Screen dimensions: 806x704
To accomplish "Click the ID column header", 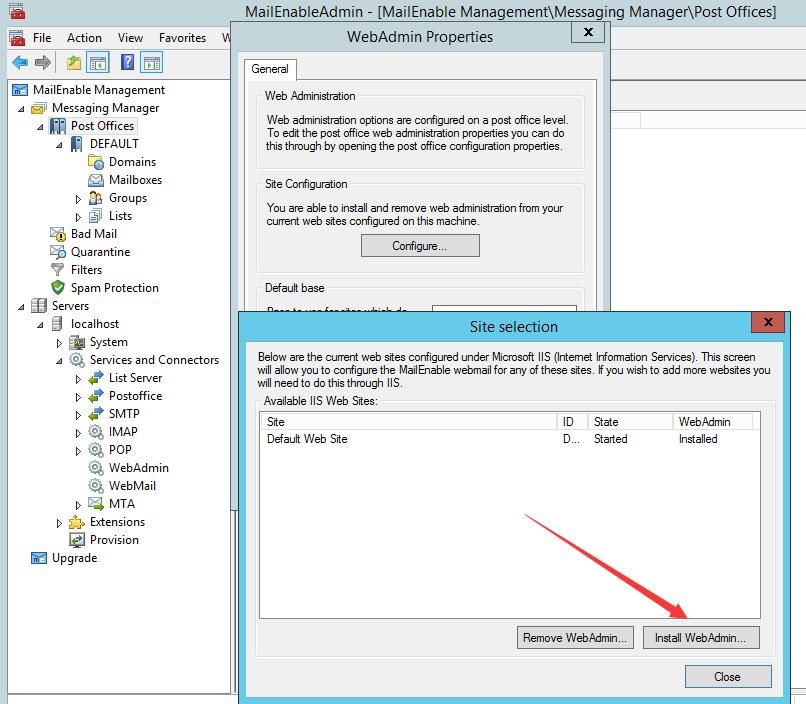I will (x=573, y=422).
